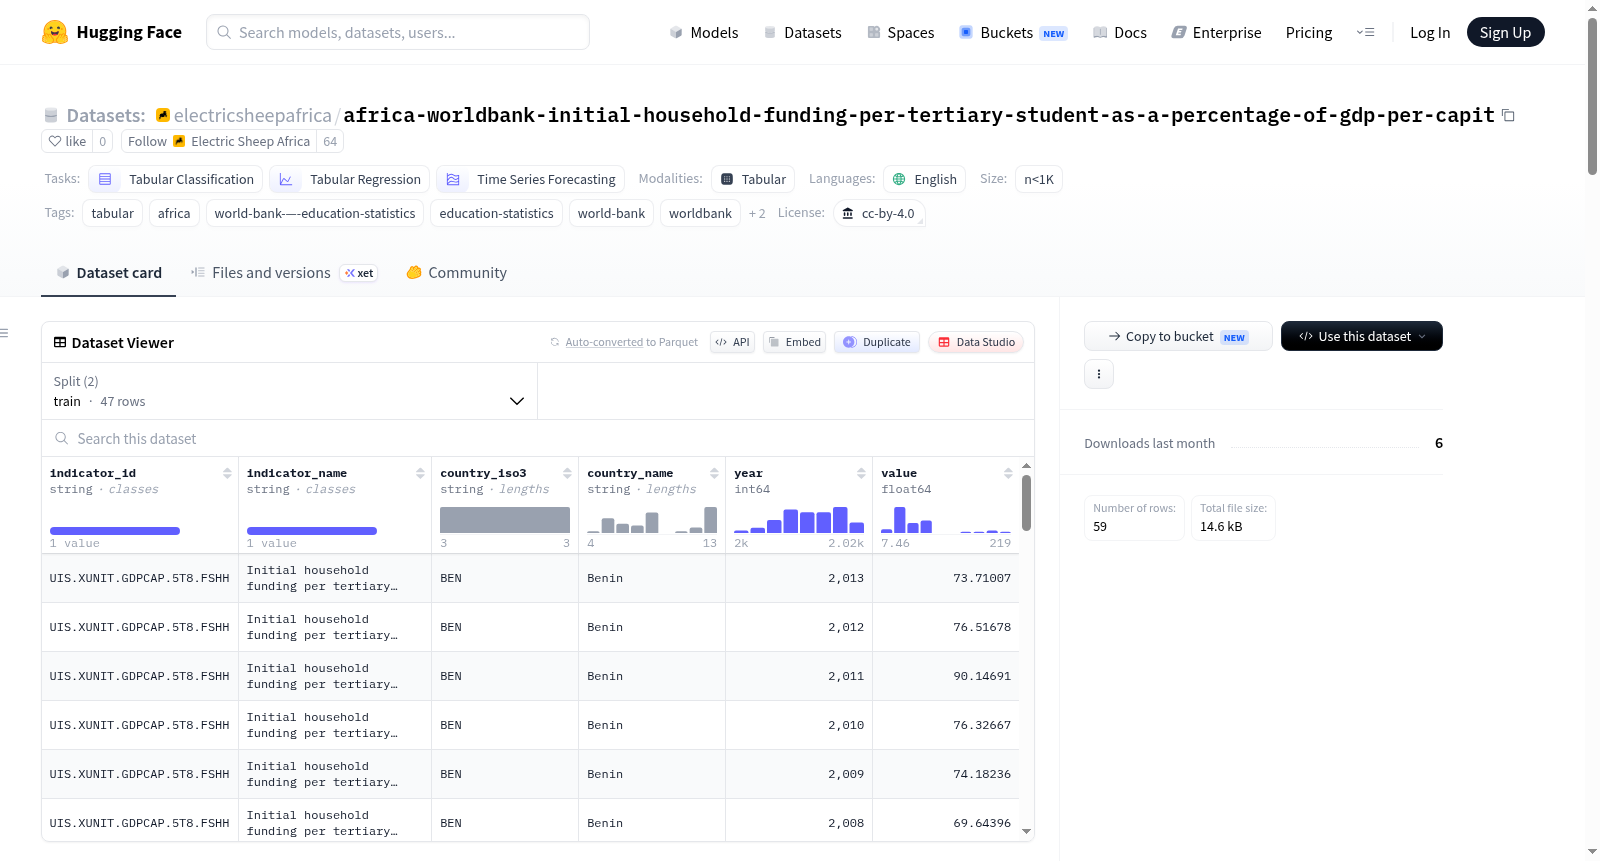The height and width of the screenshot is (861, 1600).
Task: Click the Hugging Face logo icon
Action: pos(55,32)
